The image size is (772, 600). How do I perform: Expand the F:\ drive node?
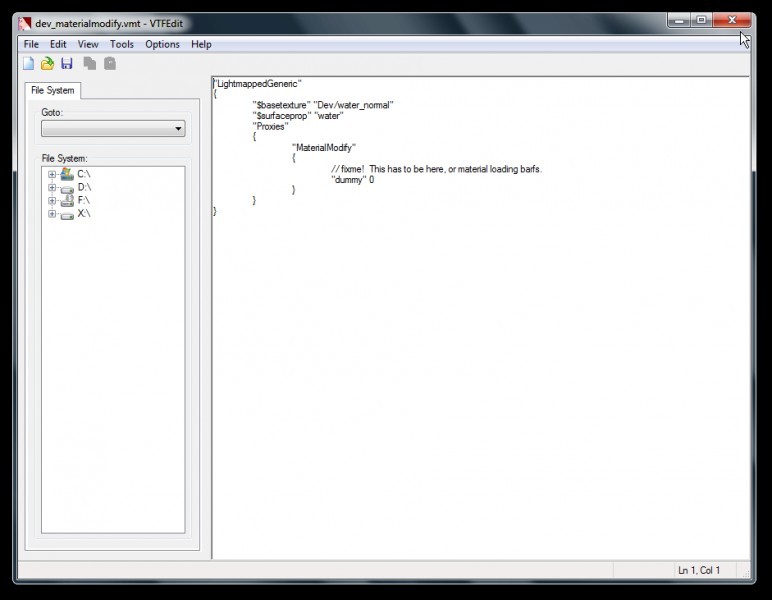52,201
